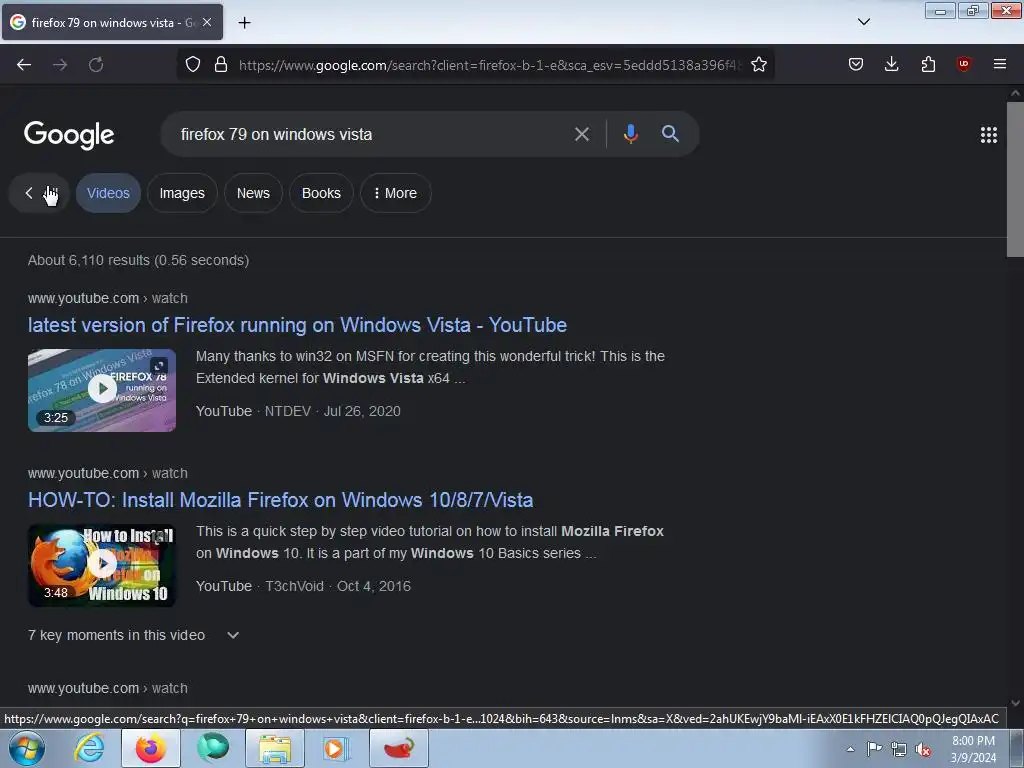
Task: Click the third www.youtube.com watch breadcrumb
Action: point(108,688)
